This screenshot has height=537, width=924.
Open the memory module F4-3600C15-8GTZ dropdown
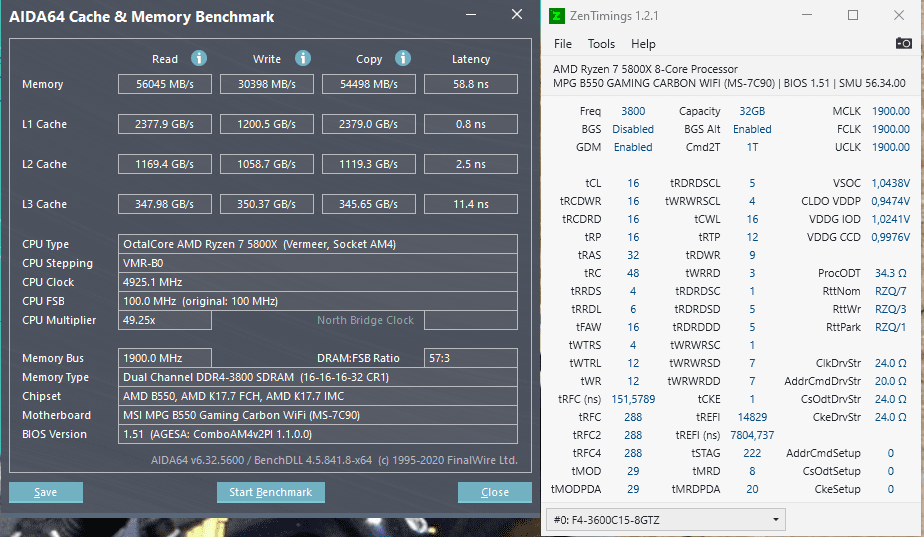(x=666, y=520)
